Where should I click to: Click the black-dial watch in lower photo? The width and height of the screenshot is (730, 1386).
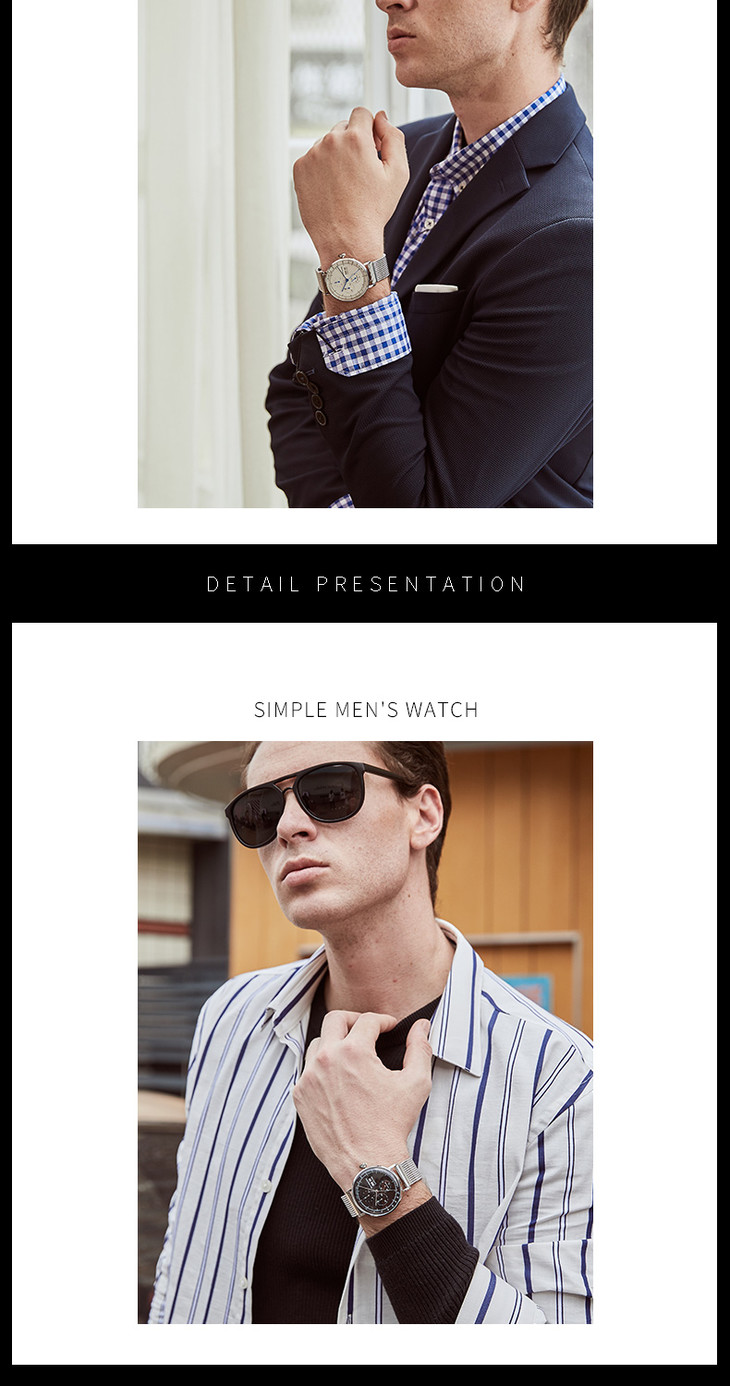pyautogui.click(x=375, y=1189)
